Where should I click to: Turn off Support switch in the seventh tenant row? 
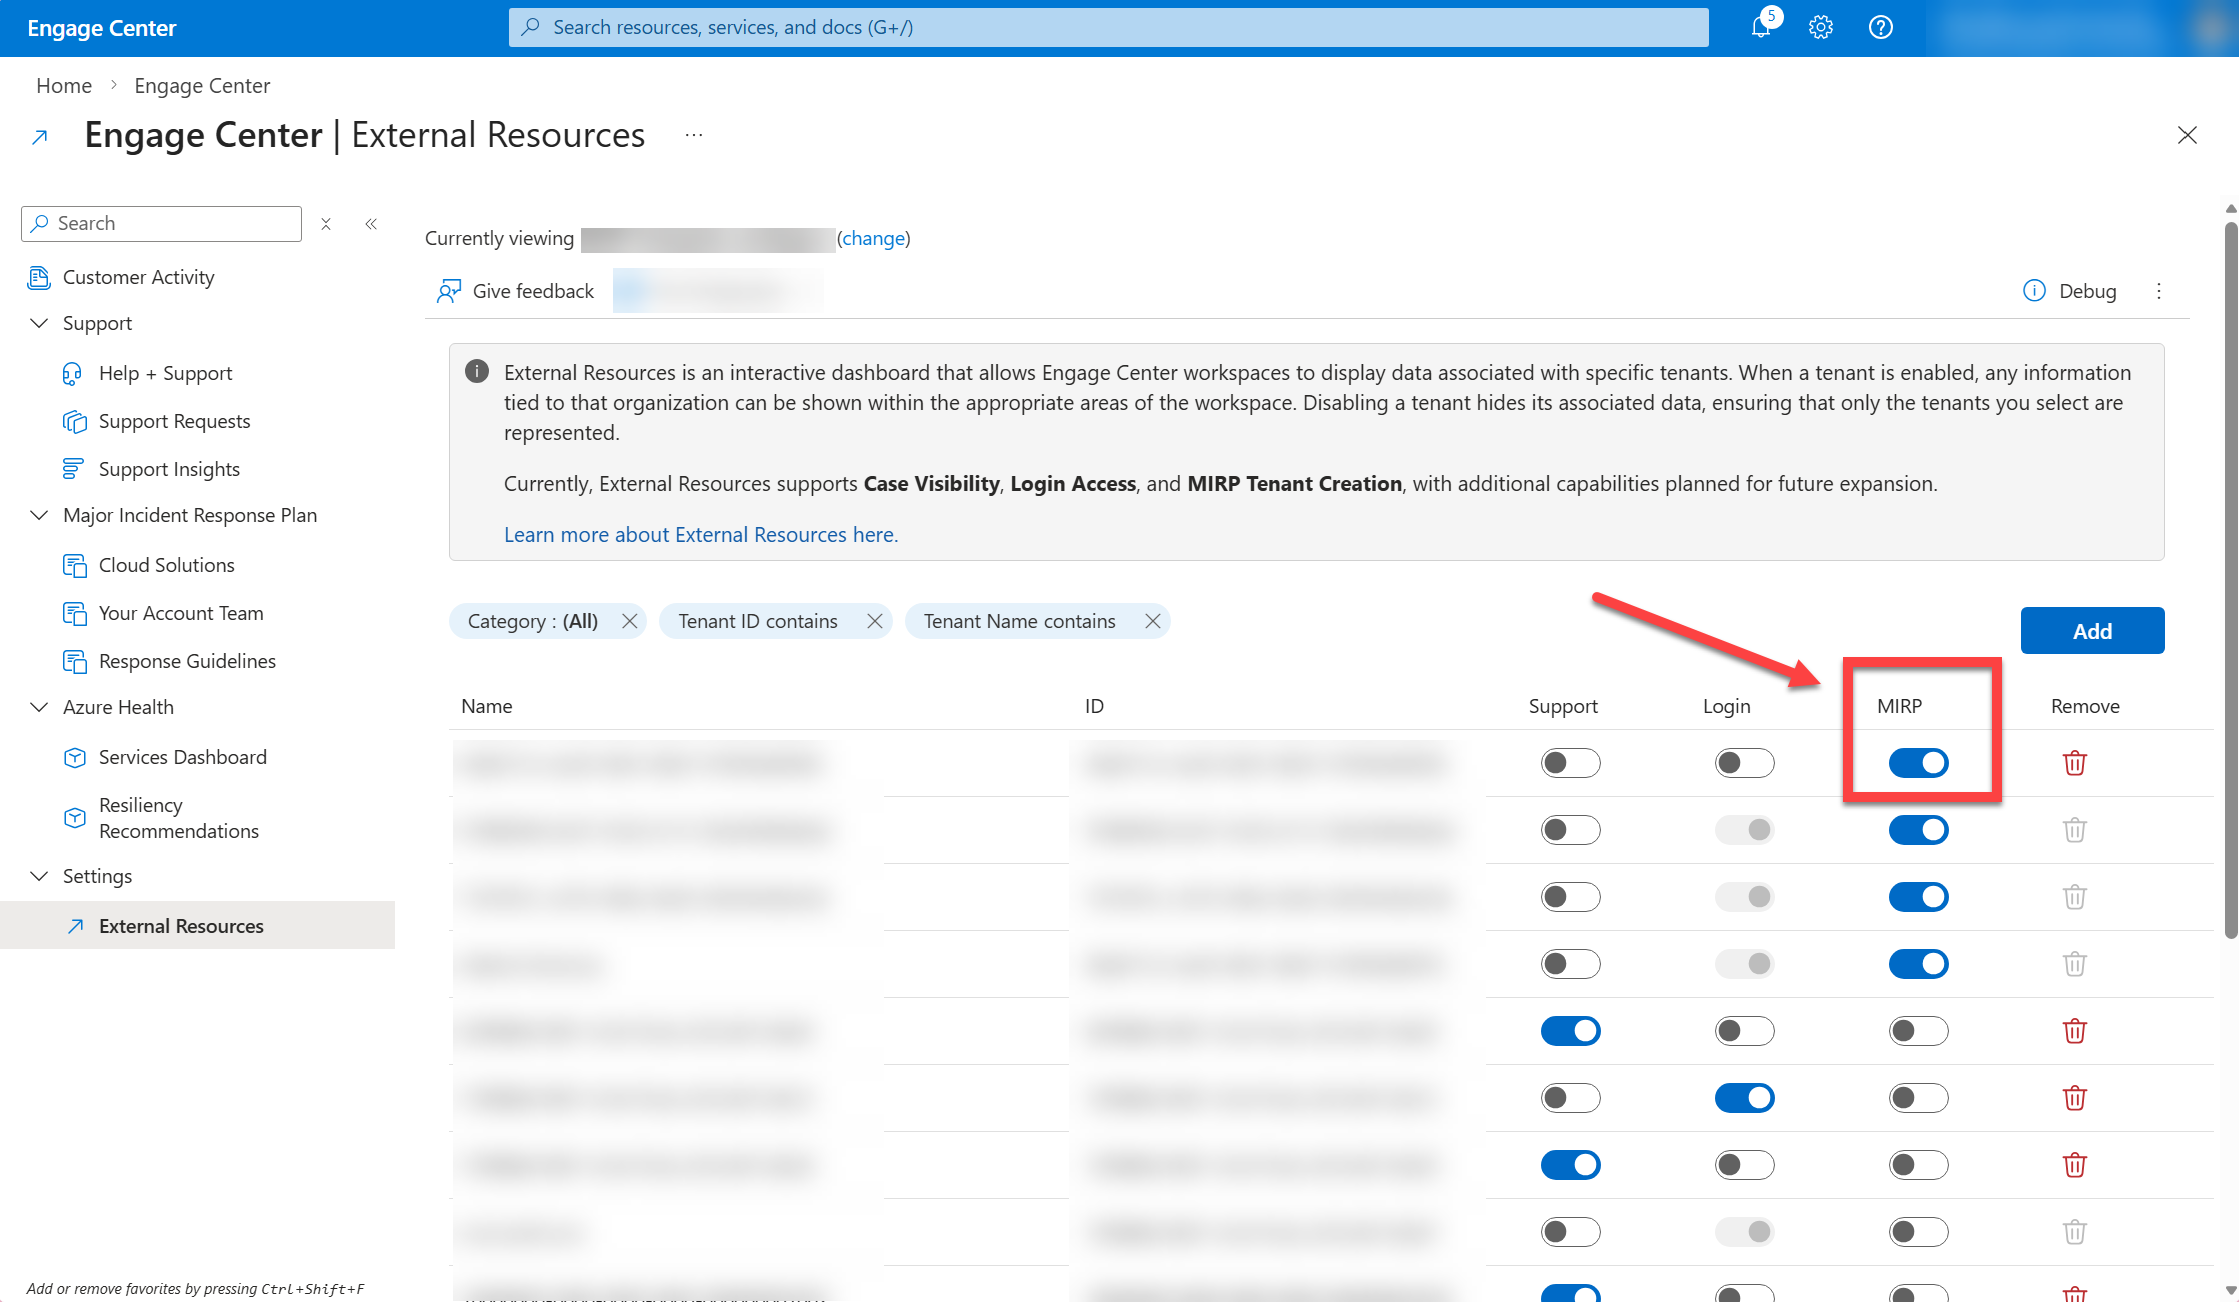(x=1570, y=1165)
